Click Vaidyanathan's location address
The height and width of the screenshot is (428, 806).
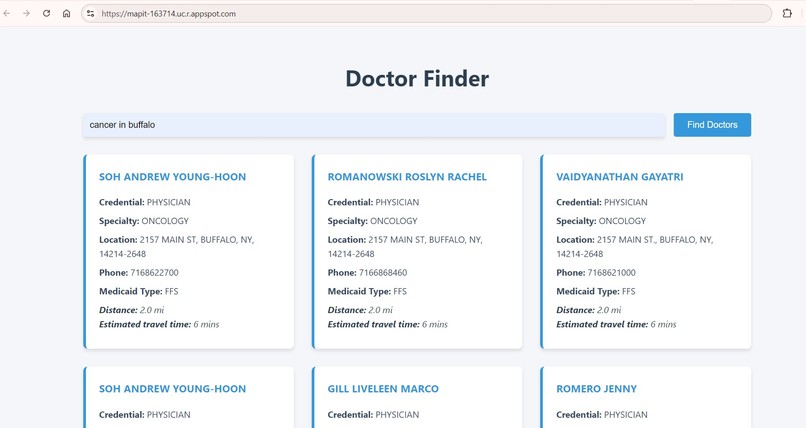[x=634, y=247]
